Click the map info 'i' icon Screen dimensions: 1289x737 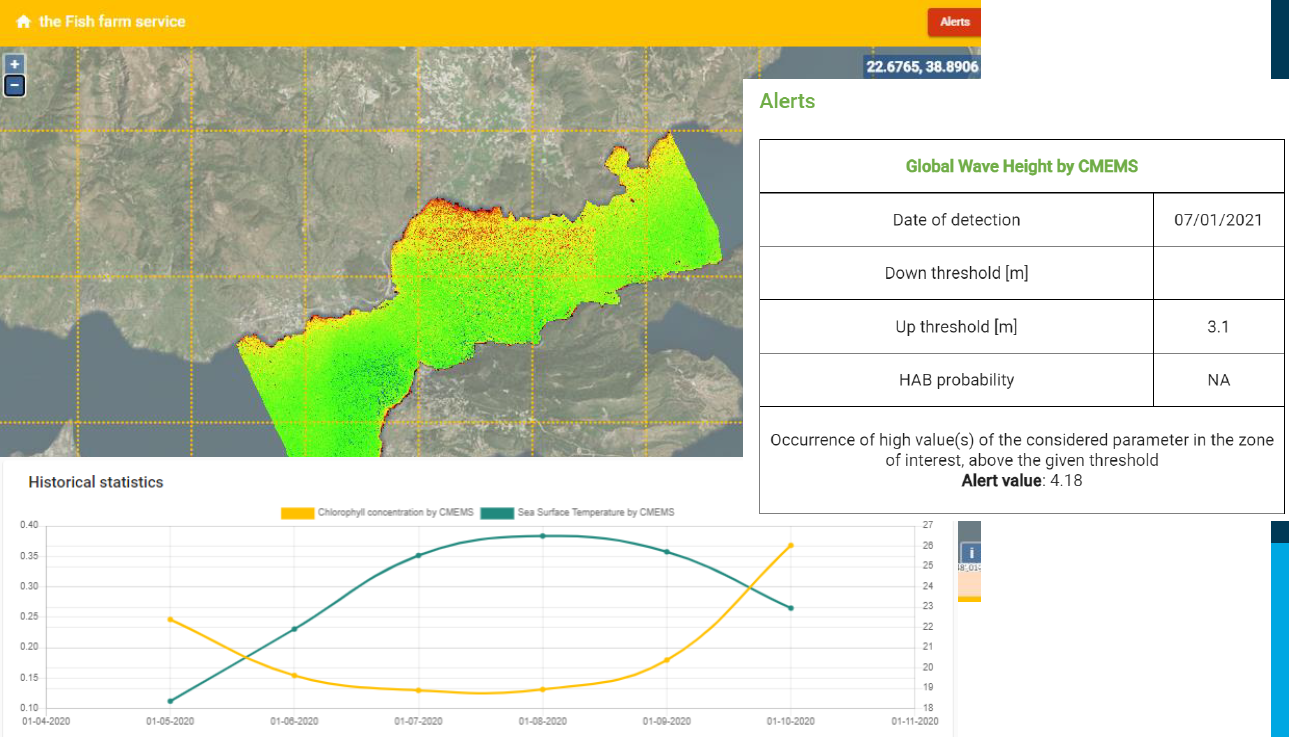tap(970, 554)
